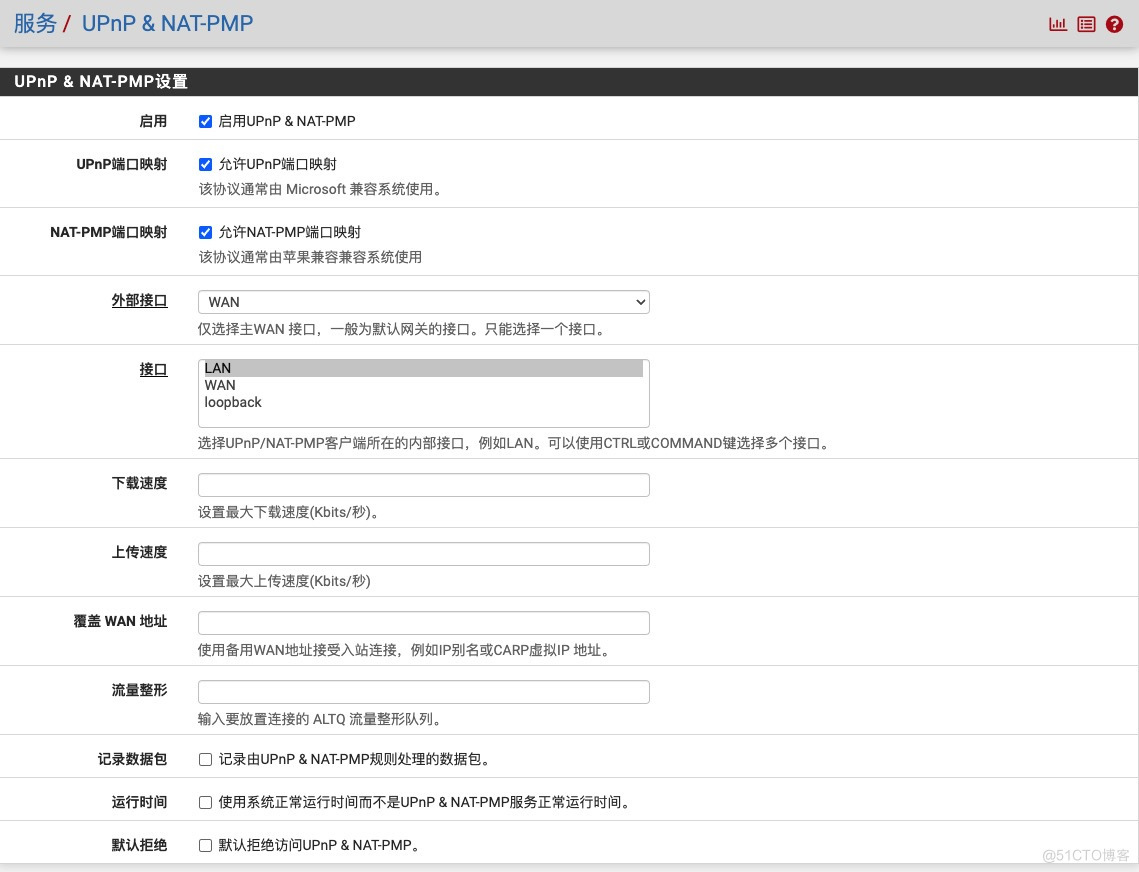The width and height of the screenshot is (1139, 872).
Task: Enable 默认拒绝访问UPnP & NAT-PMP checkbox
Action: click(x=206, y=845)
